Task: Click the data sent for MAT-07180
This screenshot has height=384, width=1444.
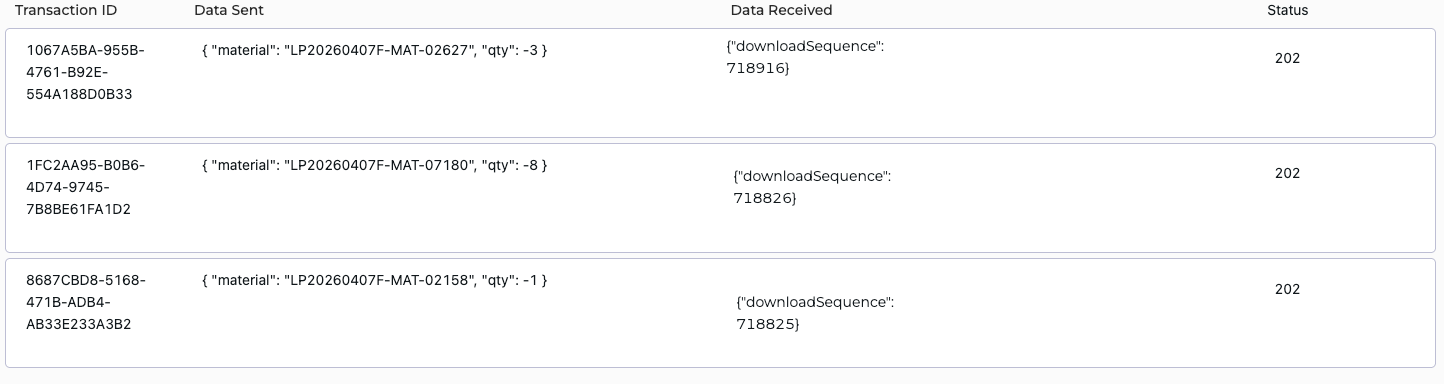Action: [374, 165]
